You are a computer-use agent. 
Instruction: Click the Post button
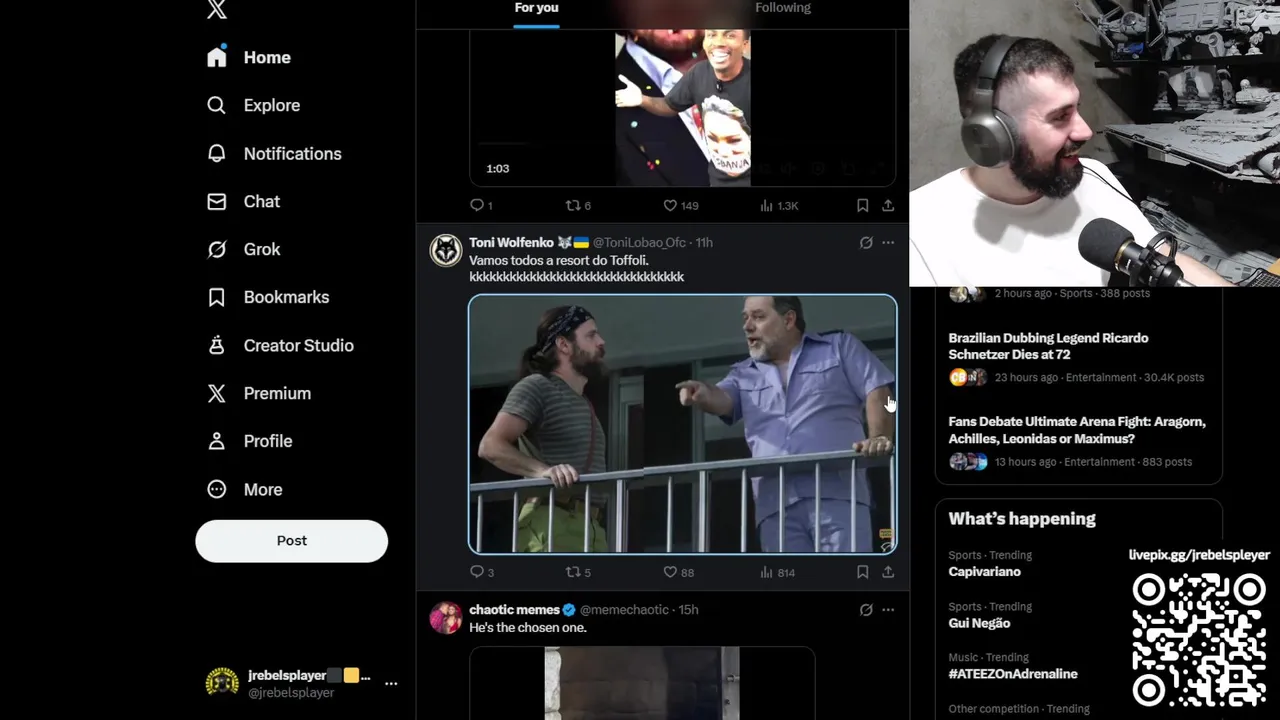(x=291, y=540)
